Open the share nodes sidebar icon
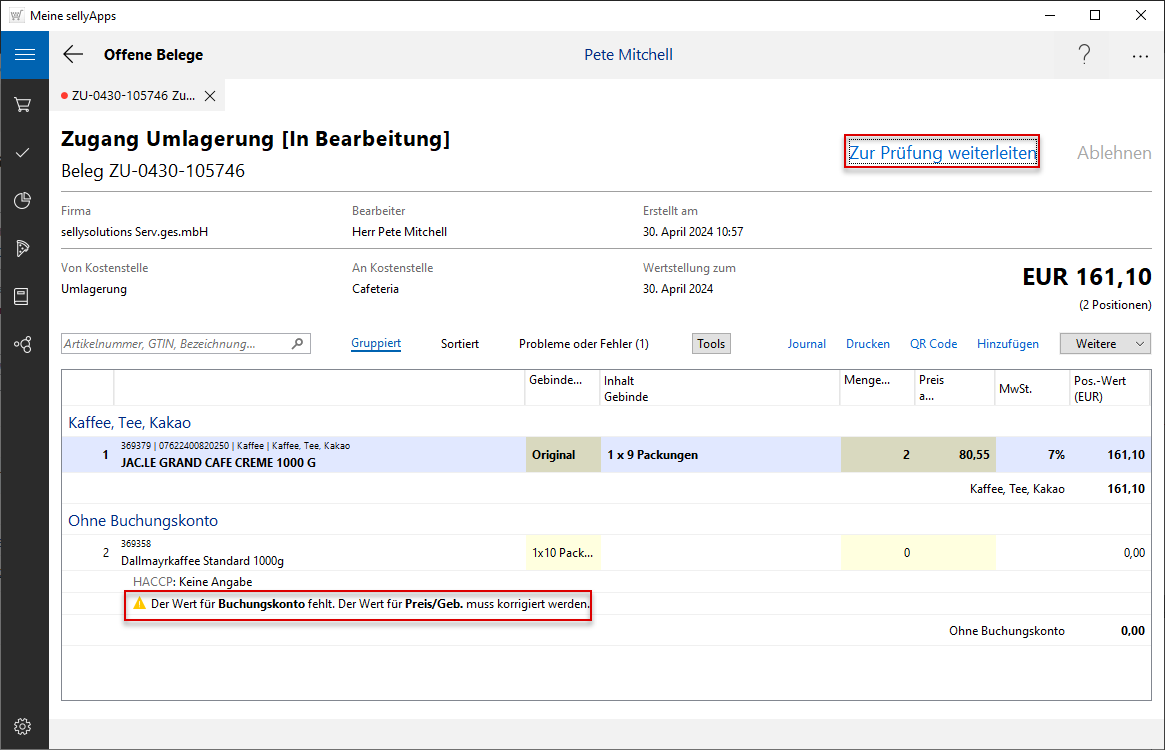The image size is (1165, 750). tap(24, 345)
